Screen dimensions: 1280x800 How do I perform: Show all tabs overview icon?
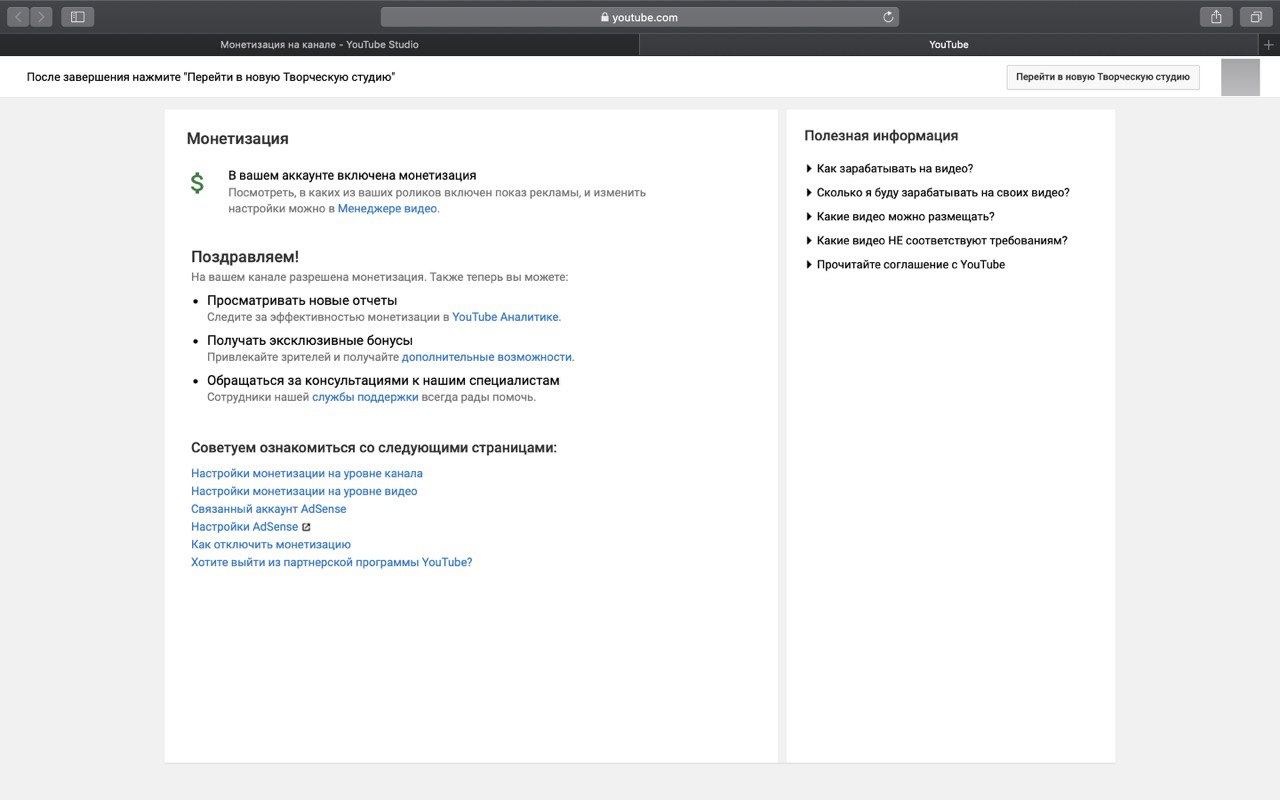click(x=1256, y=17)
